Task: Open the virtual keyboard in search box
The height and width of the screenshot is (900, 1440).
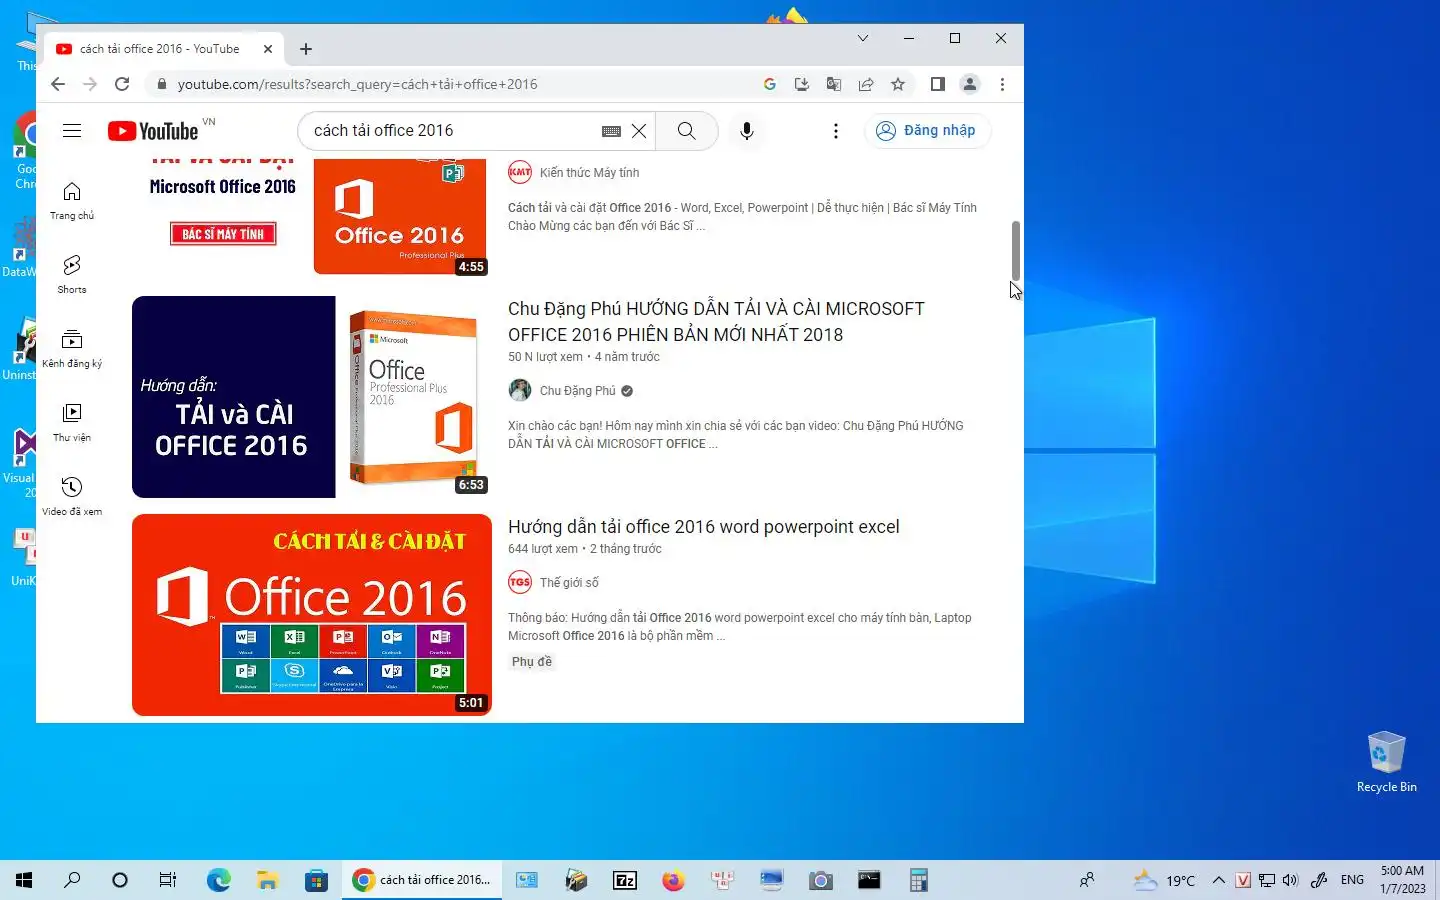Action: pyautogui.click(x=611, y=131)
